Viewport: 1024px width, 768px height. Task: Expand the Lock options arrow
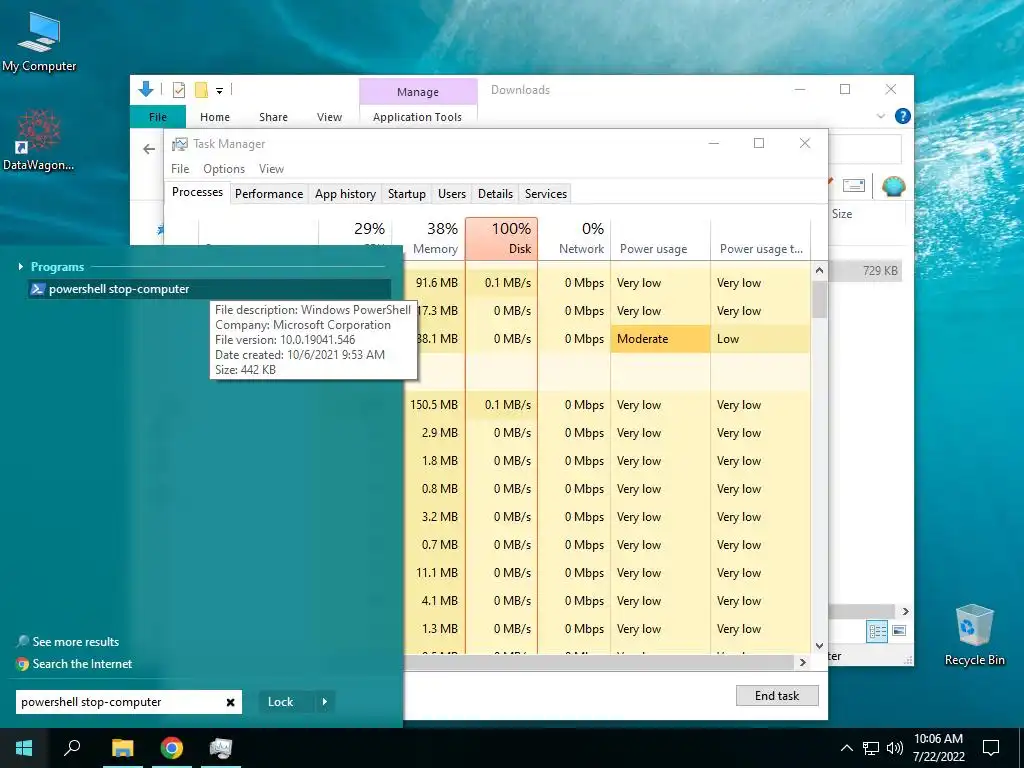click(325, 702)
